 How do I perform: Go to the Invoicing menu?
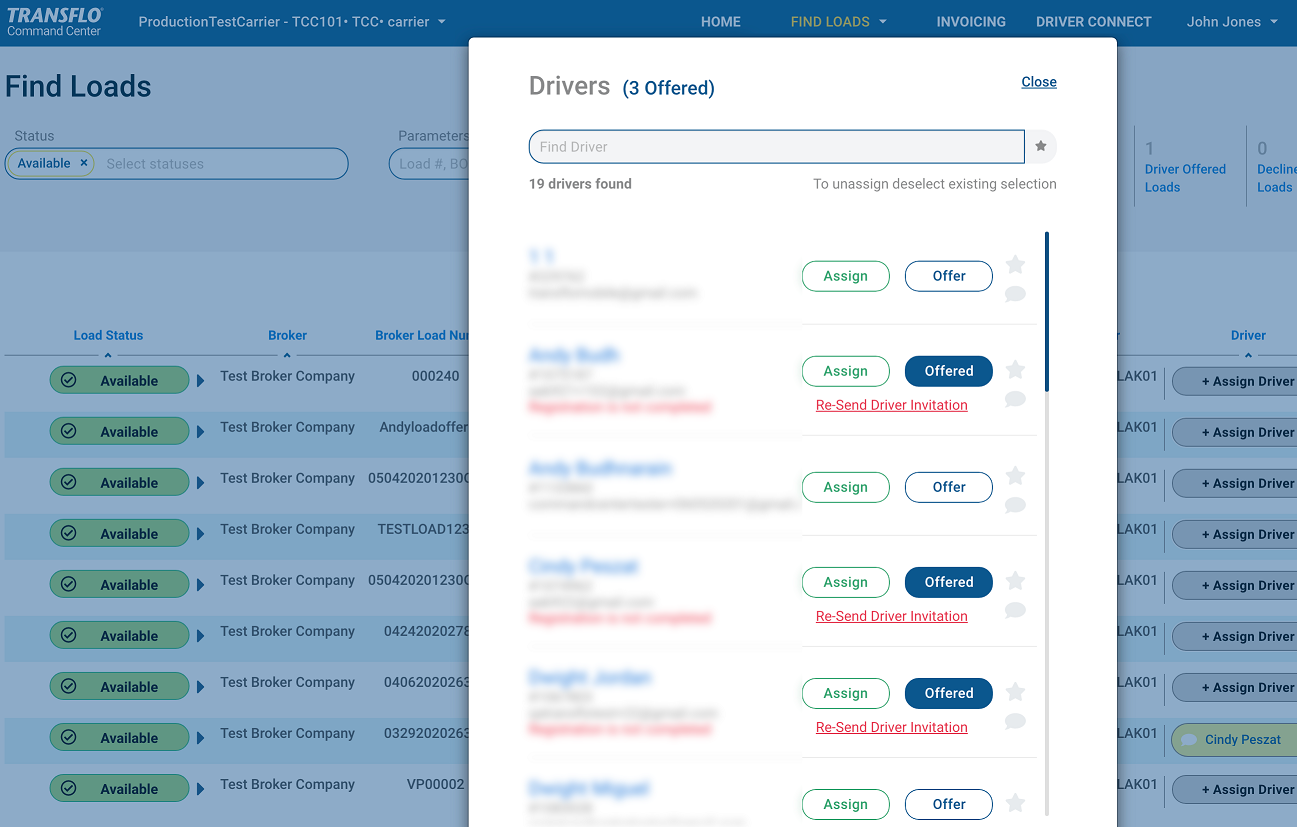coord(970,22)
